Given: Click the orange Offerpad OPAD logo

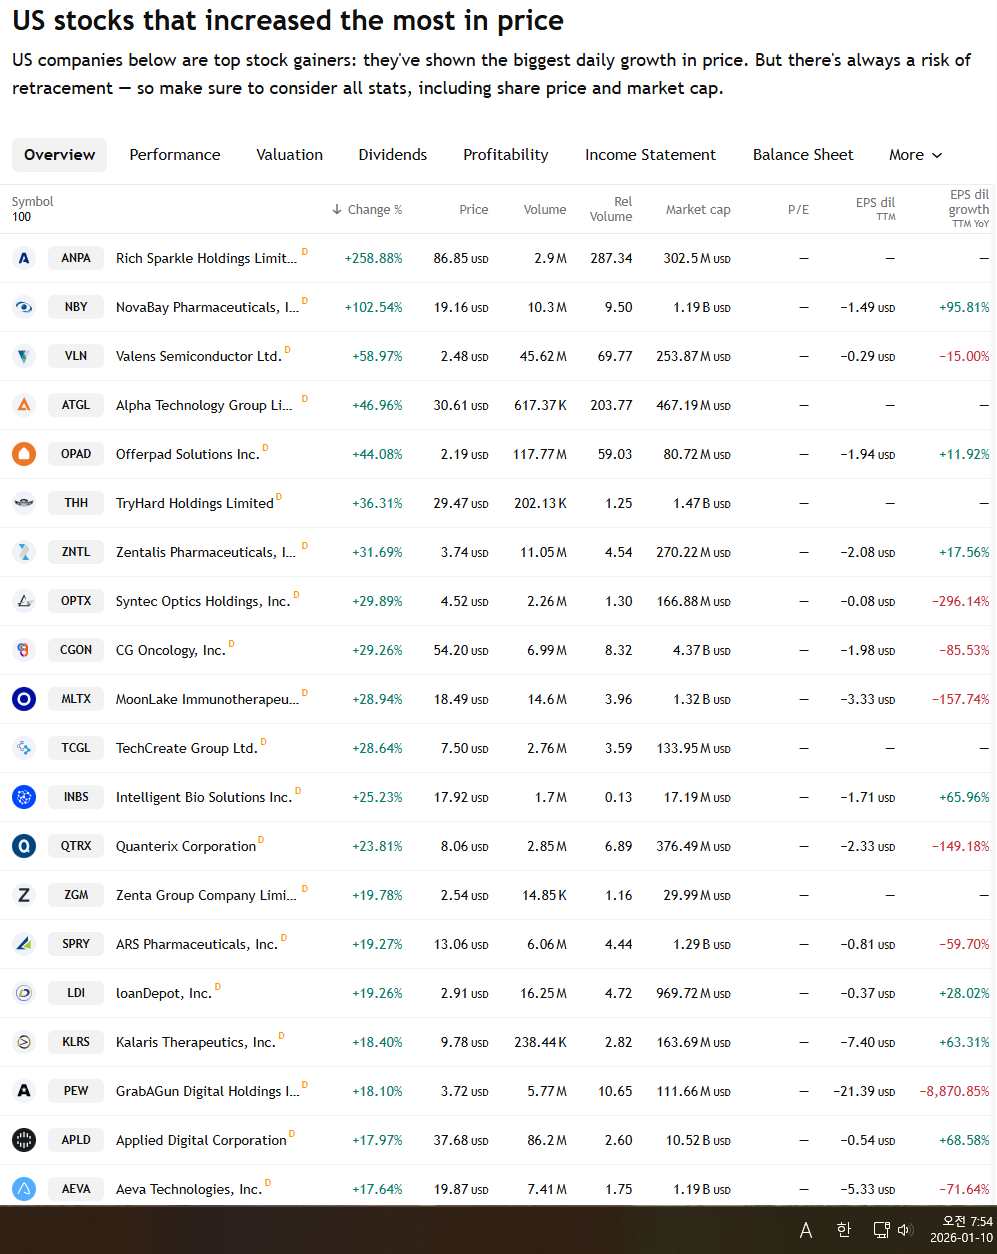Looking at the screenshot, I should pyautogui.click(x=24, y=454).
